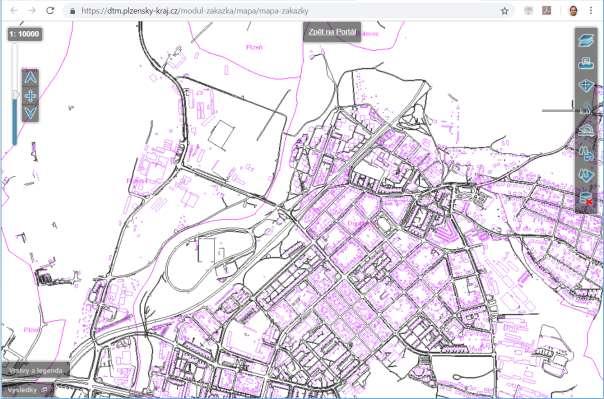Click the clear selection red-X icon
604x399 pixels.
[x=586, y=199]
